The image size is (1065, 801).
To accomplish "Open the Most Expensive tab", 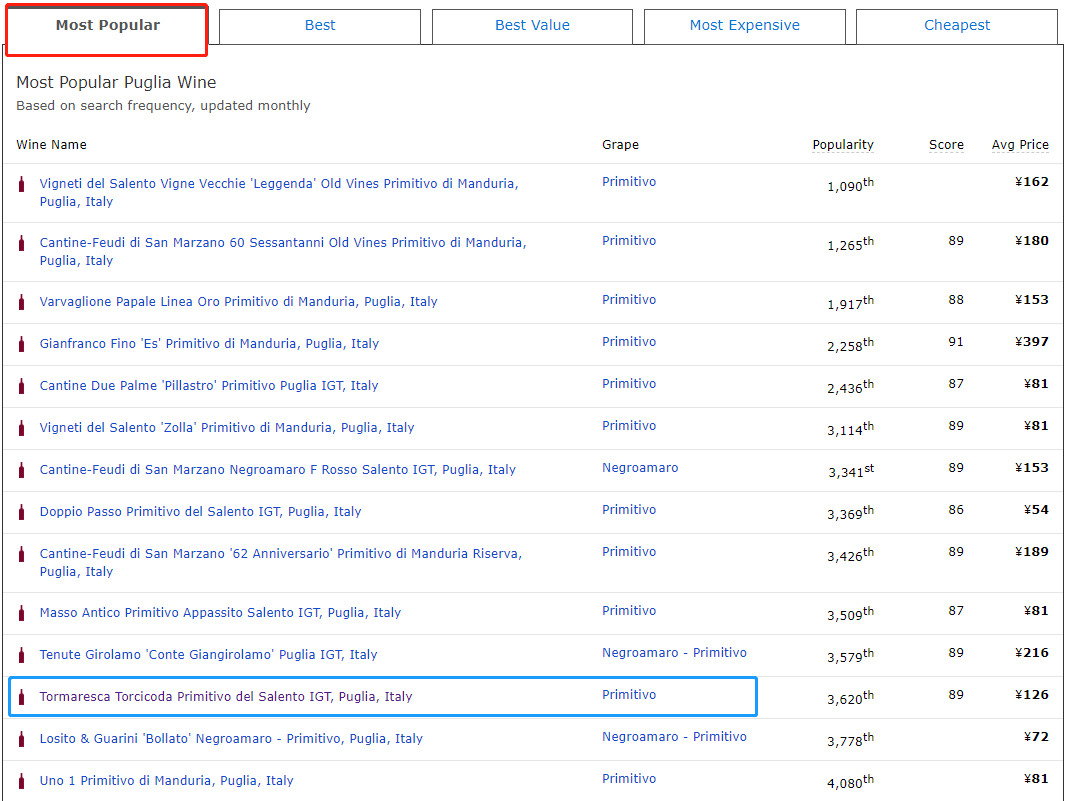I will point(744,26).
